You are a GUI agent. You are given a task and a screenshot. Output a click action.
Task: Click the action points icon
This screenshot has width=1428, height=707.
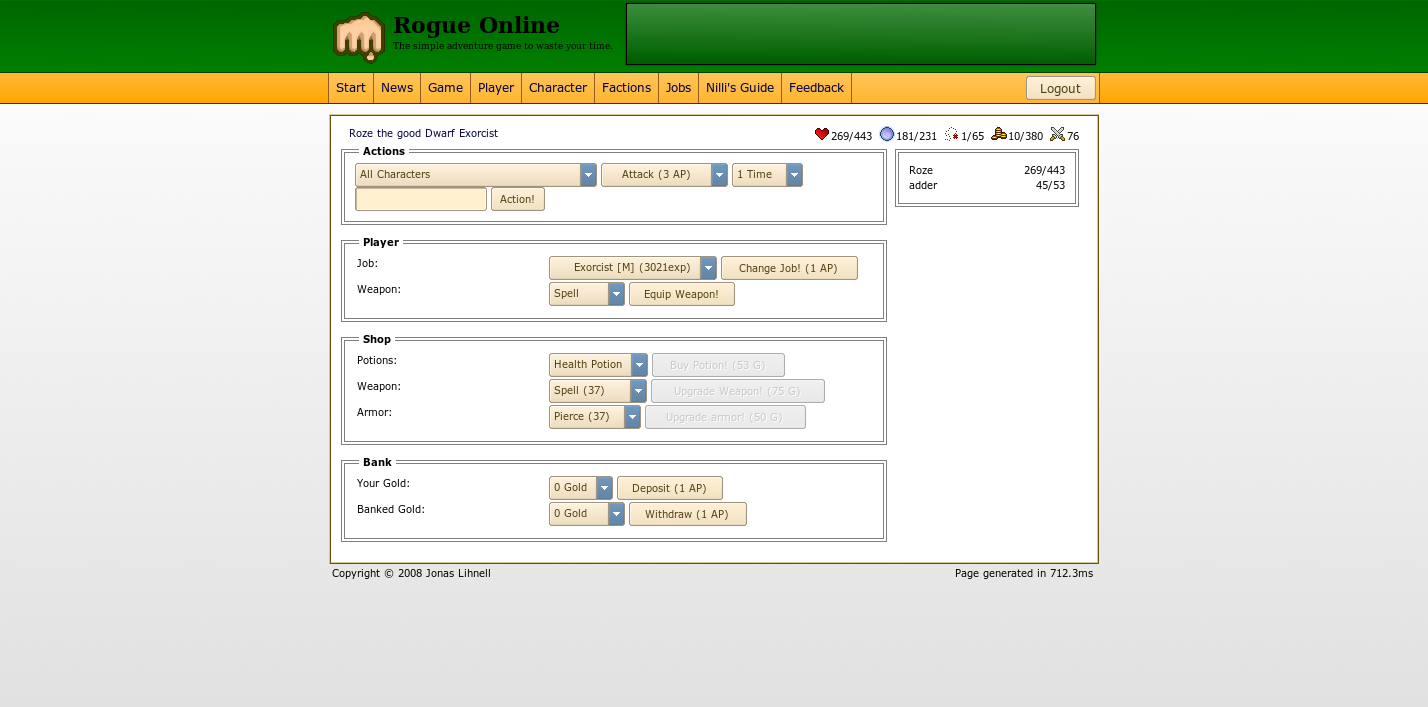[952, 135]
